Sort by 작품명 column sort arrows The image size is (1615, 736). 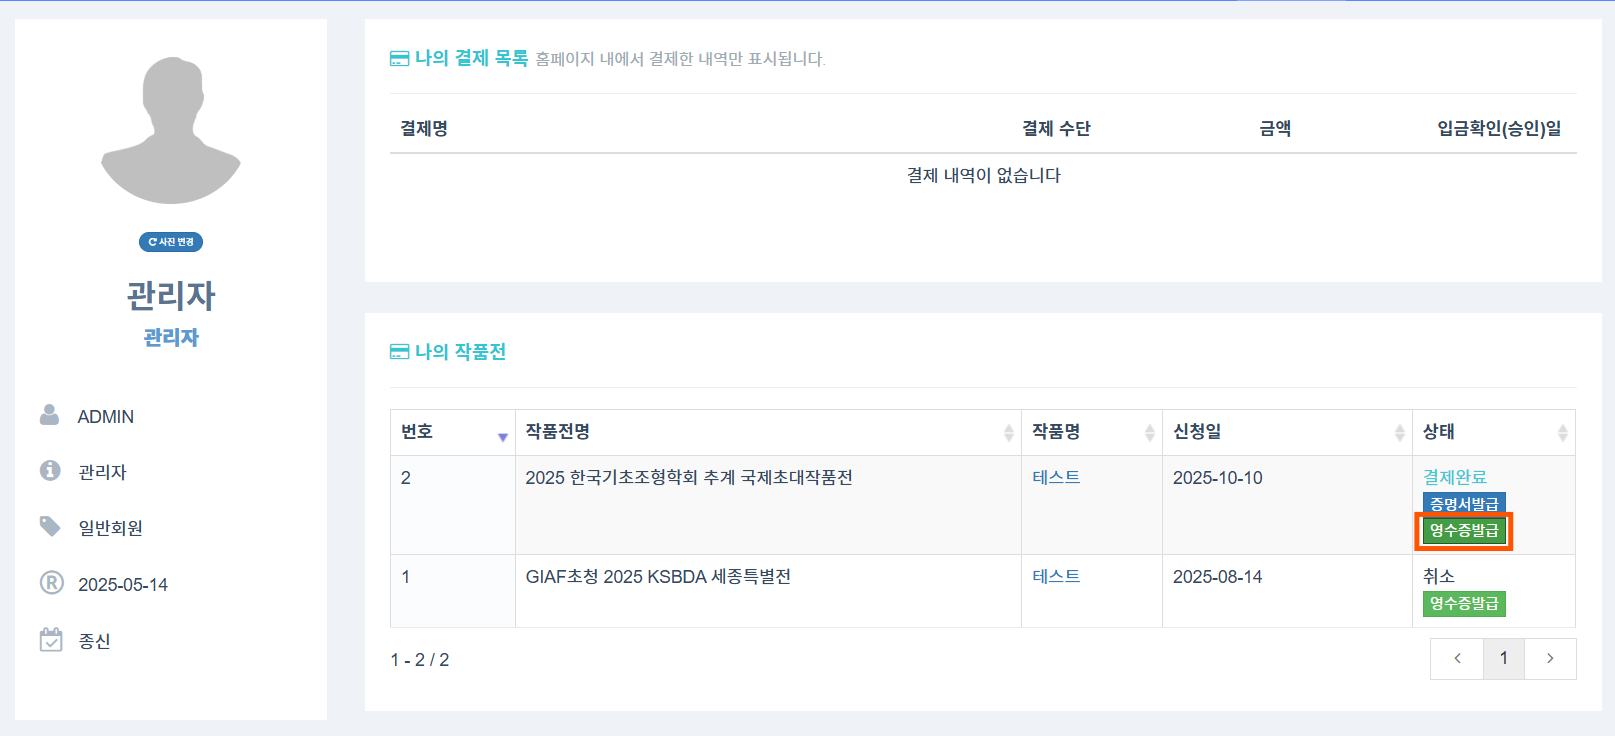coord(1149,432)
